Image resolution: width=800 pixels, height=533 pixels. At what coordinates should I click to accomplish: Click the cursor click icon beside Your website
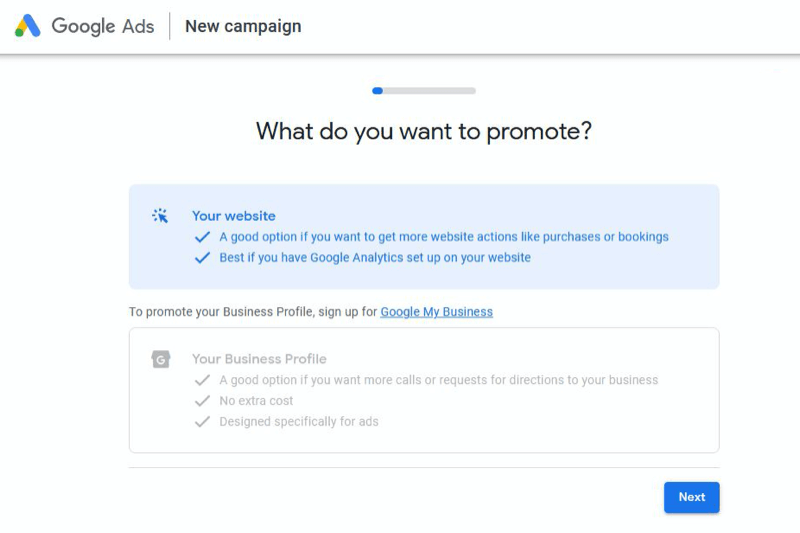point(160,216)
